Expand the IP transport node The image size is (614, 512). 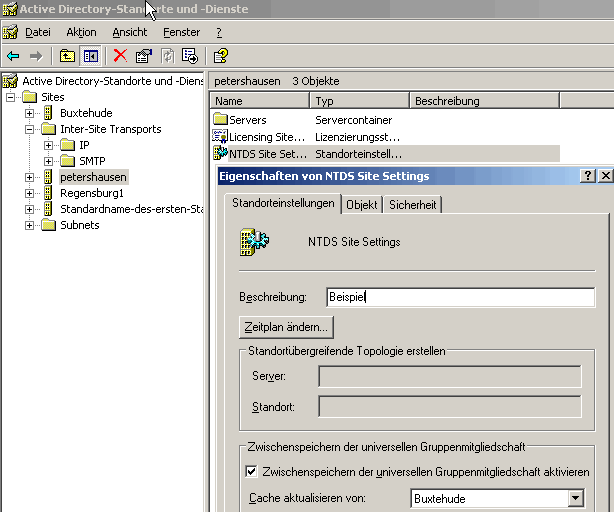point(49,145)
